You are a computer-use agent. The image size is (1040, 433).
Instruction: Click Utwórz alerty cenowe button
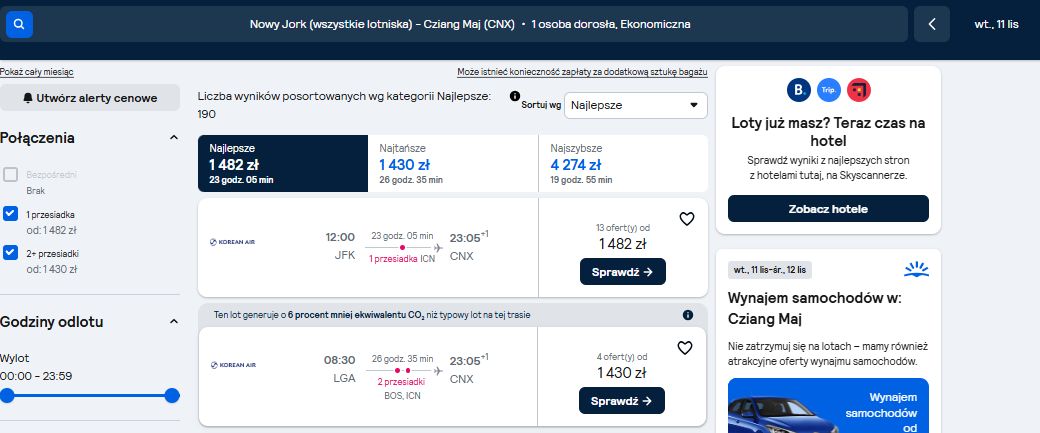tap(90, 98)
